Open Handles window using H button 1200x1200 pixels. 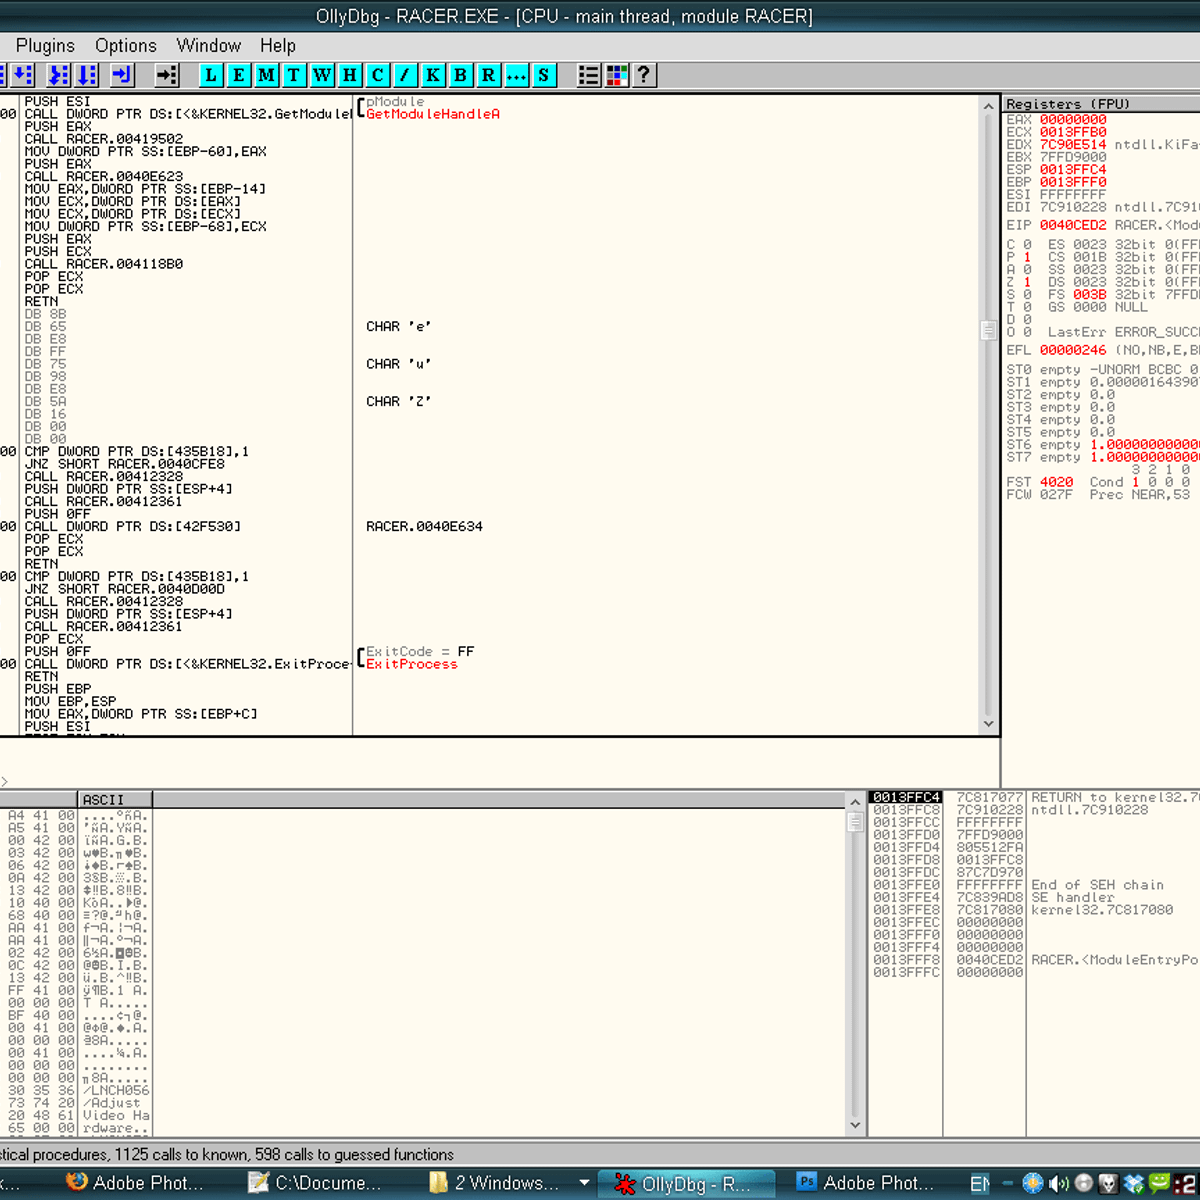(x=350, y=75)
